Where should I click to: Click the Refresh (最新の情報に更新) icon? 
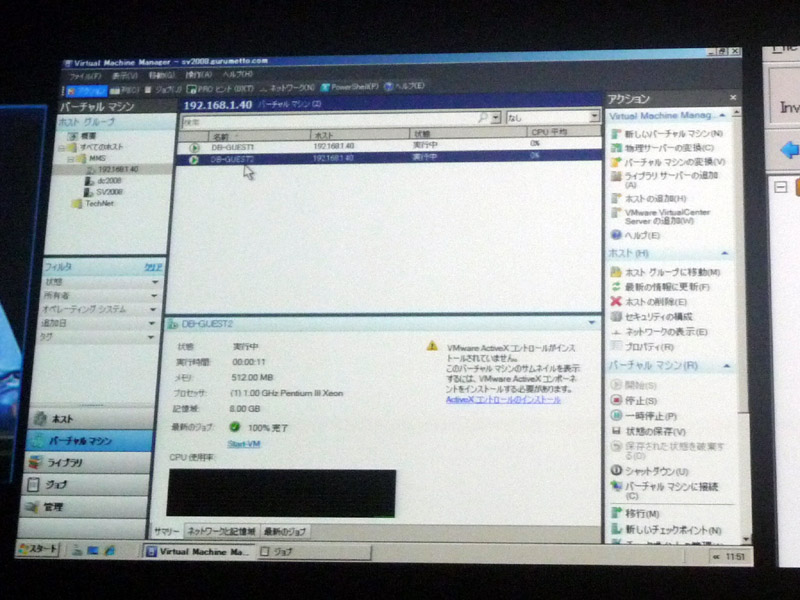pyautogui.click(x=616, y=287)
